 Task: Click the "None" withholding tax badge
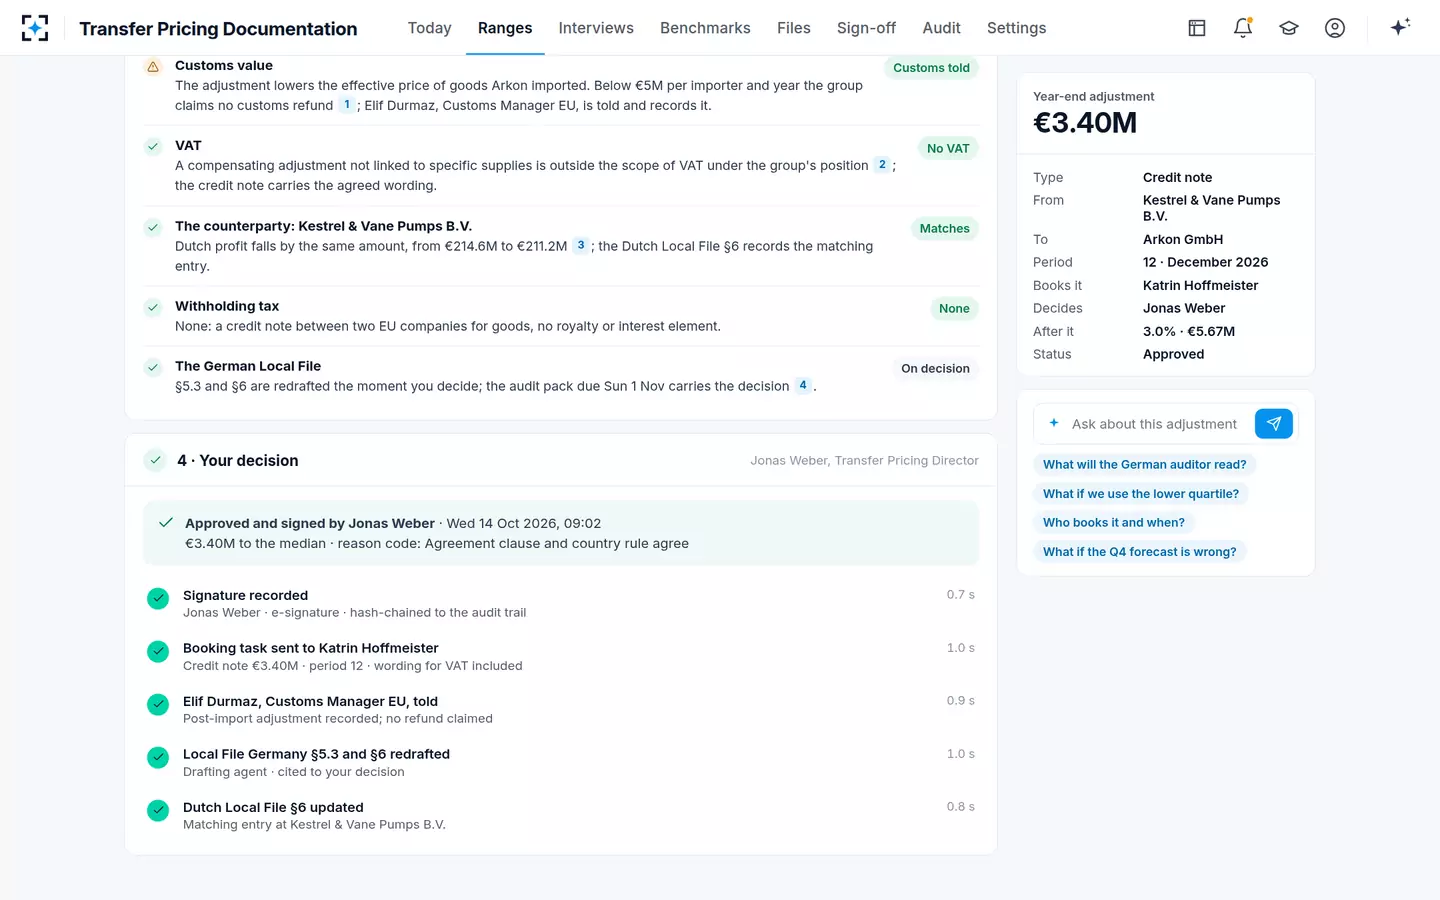coord(954,309)
